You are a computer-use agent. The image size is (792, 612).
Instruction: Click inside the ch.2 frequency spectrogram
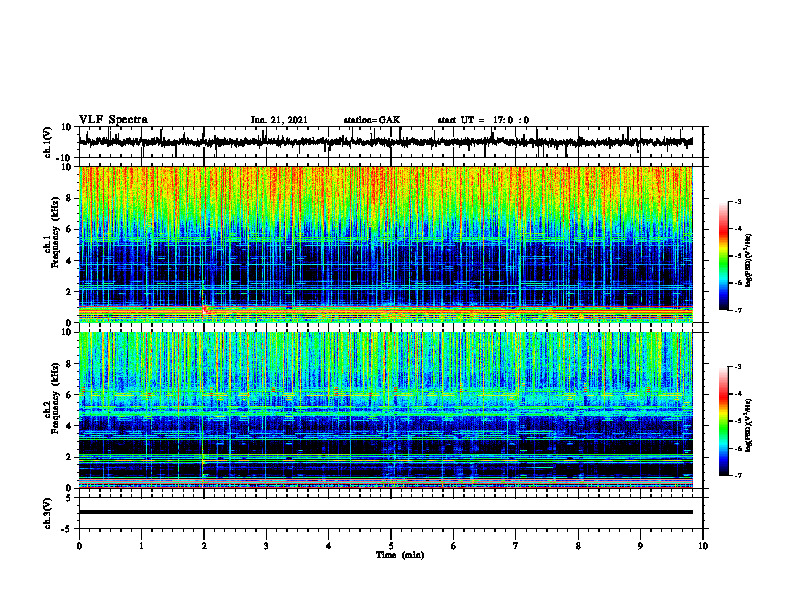coord(385,410)
